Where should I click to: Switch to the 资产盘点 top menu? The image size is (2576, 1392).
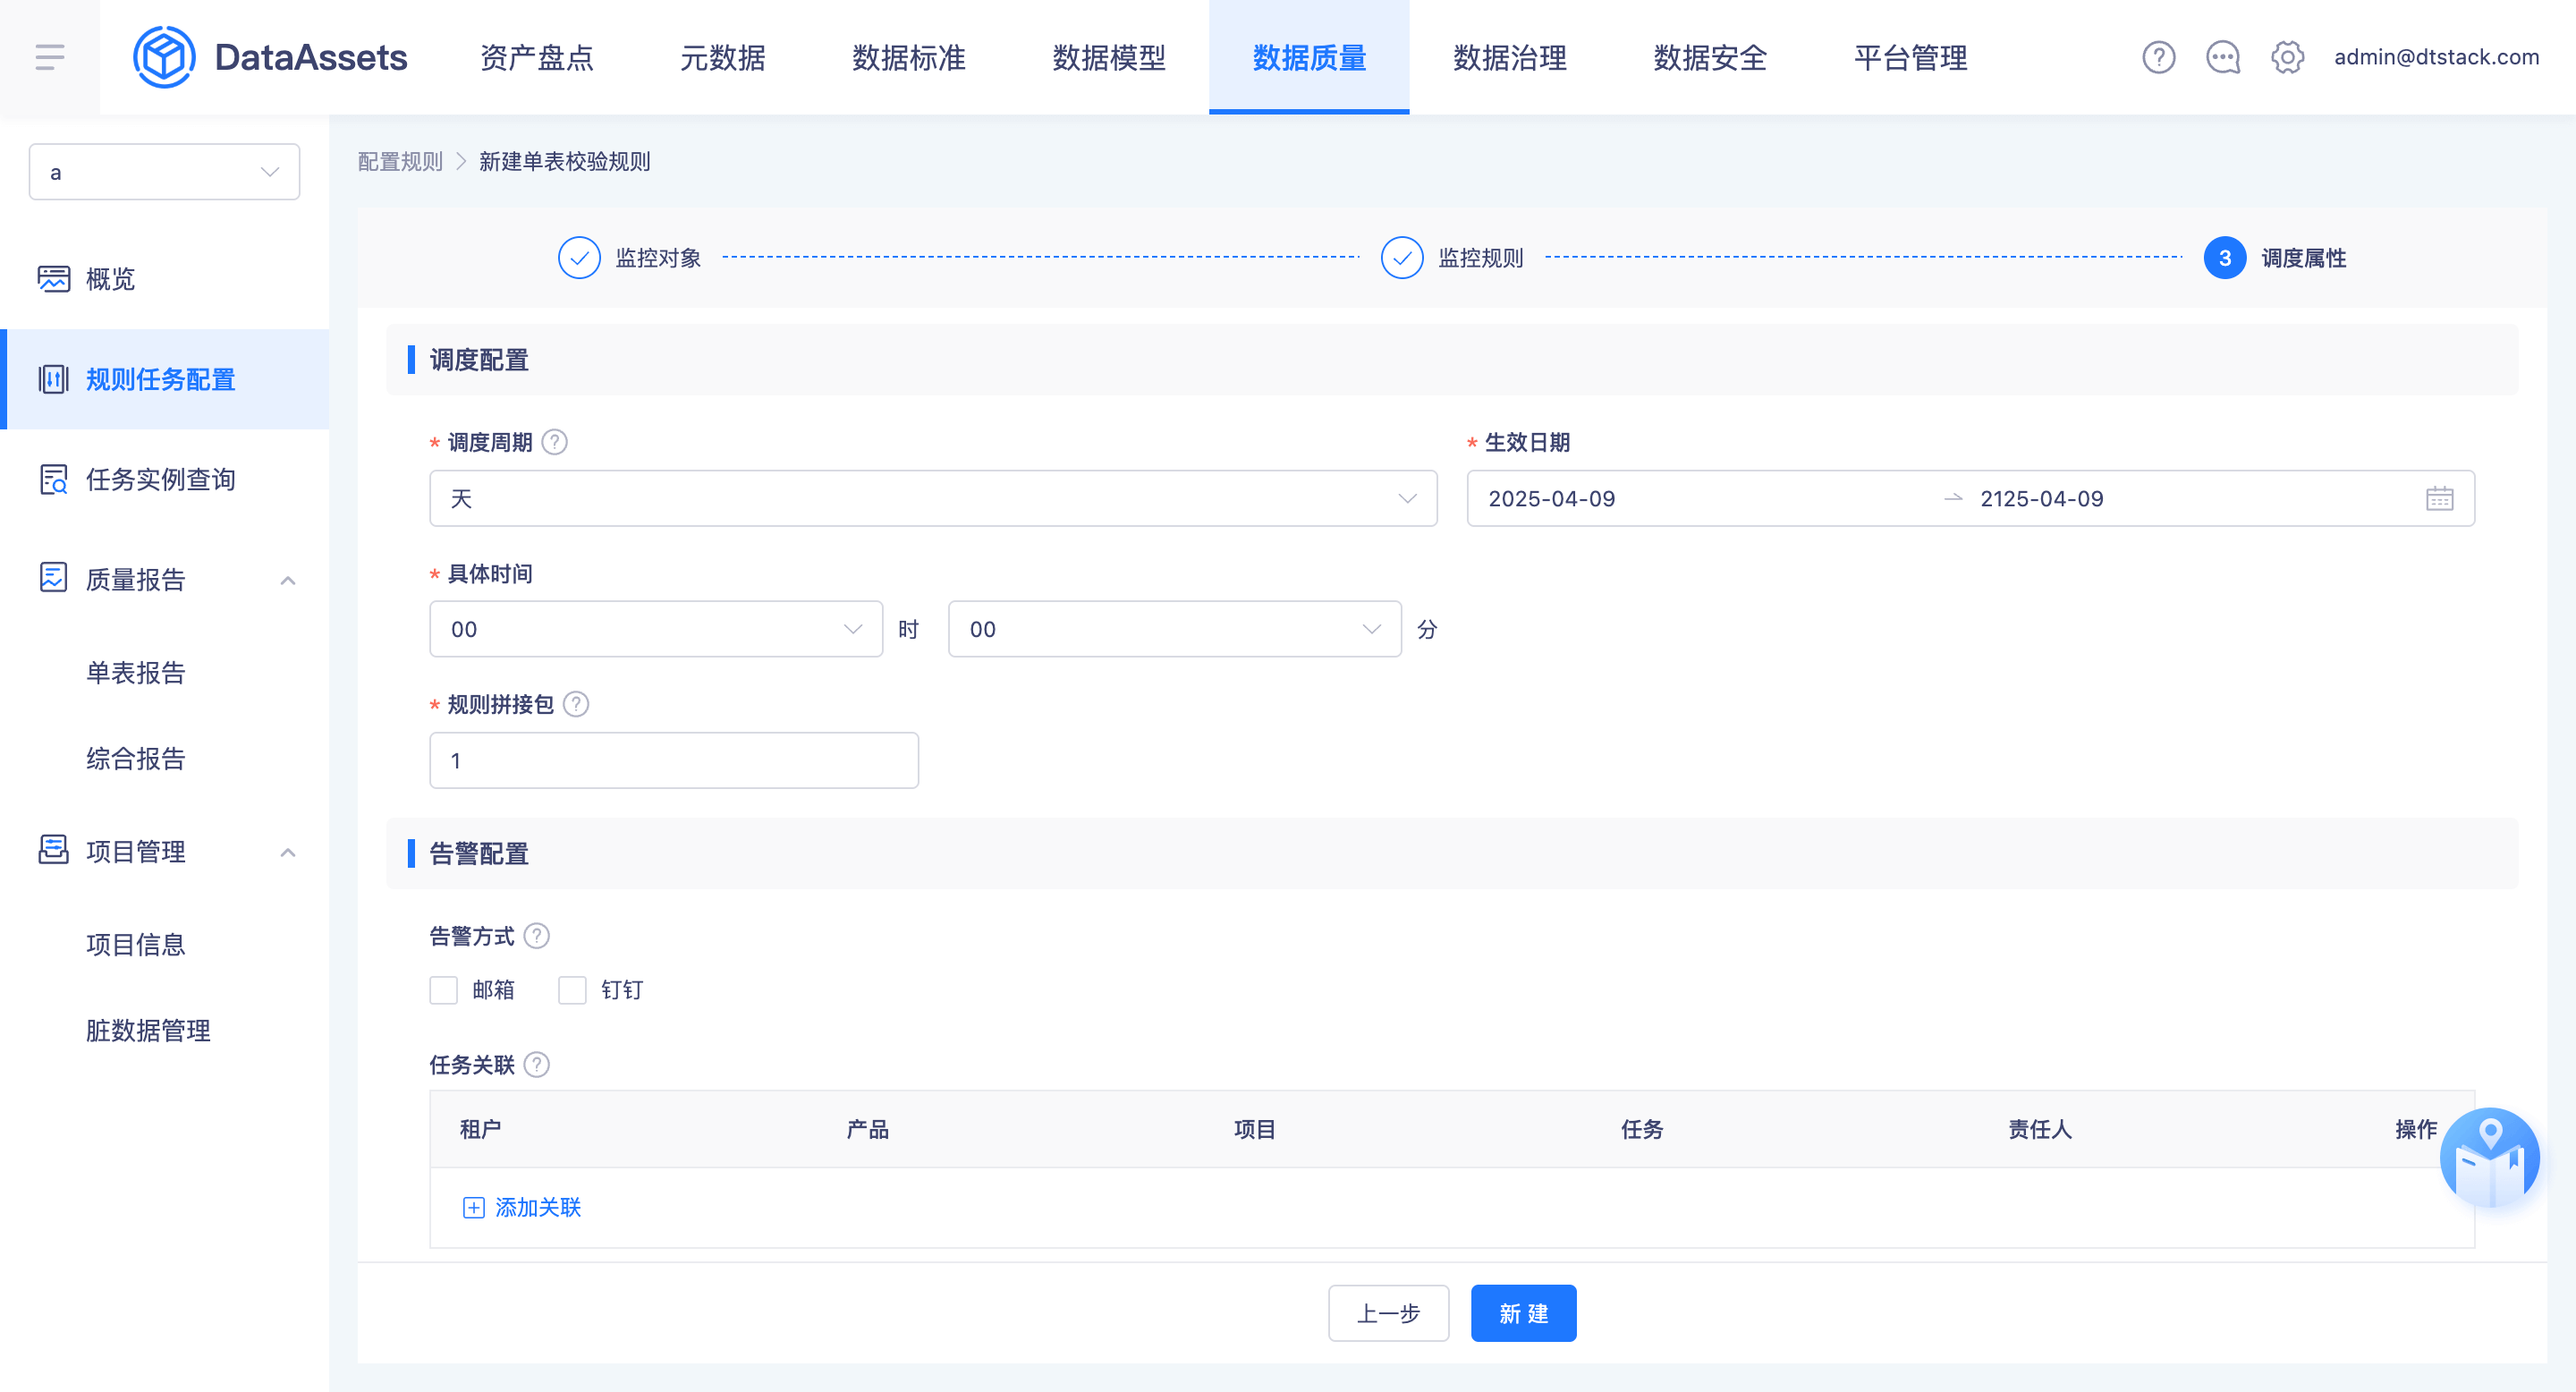537,57
